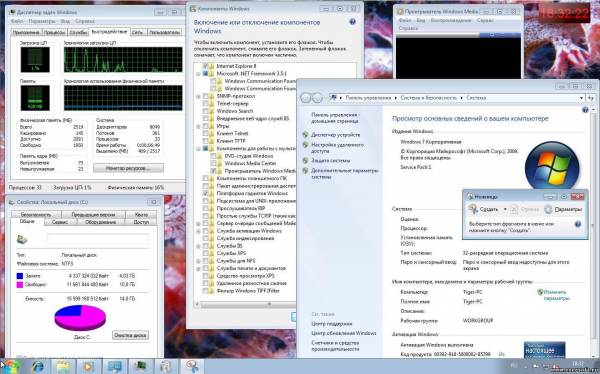Open the Windows Start orb
The height and width of the screenshot is (374, 600).
[11, 367]
